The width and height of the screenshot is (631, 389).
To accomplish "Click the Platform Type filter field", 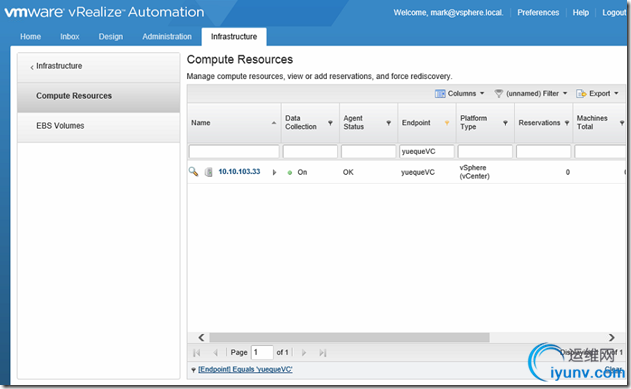I will point(485,152).
